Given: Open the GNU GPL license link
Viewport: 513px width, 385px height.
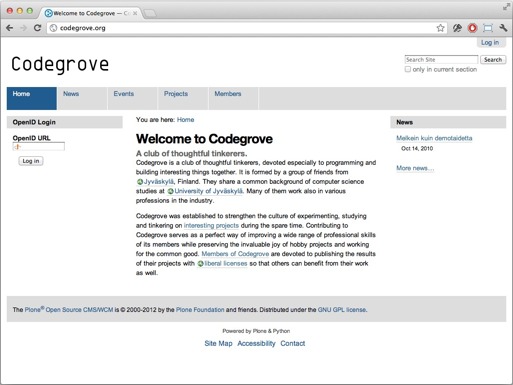Looking at the screenshot, I should click(342, 310).
